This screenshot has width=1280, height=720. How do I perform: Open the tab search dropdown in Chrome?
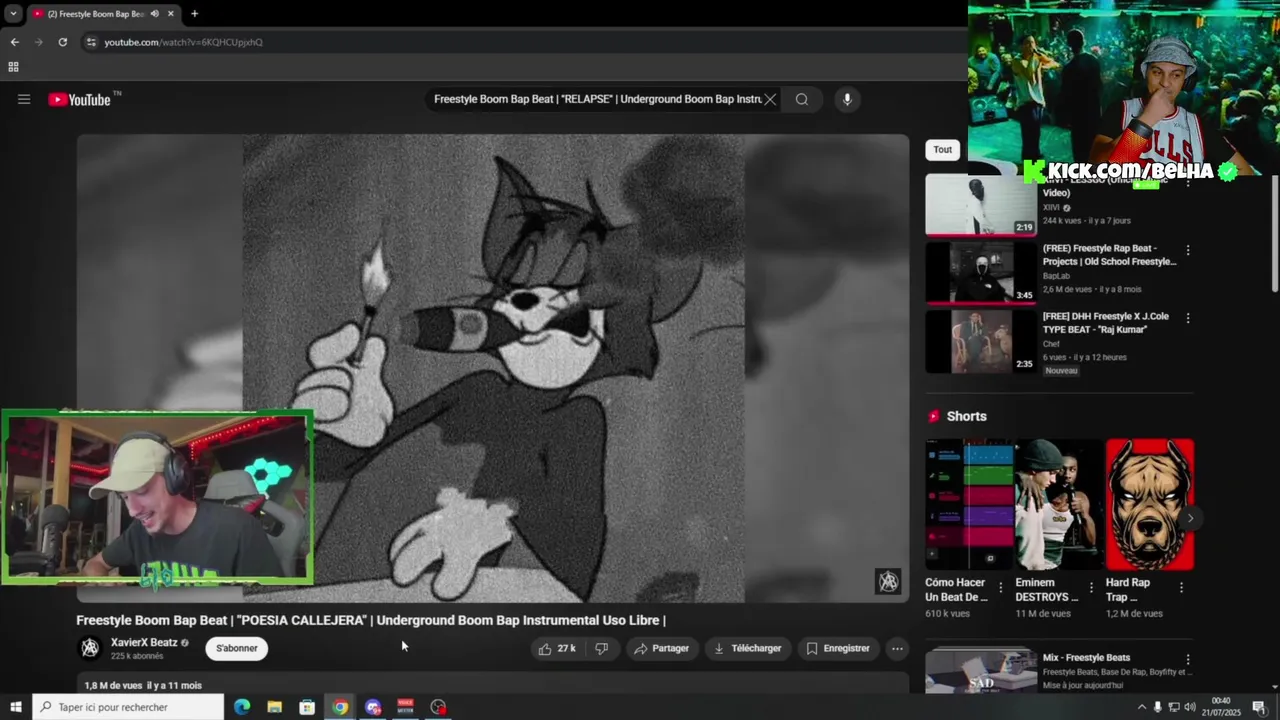click(13, 14)
